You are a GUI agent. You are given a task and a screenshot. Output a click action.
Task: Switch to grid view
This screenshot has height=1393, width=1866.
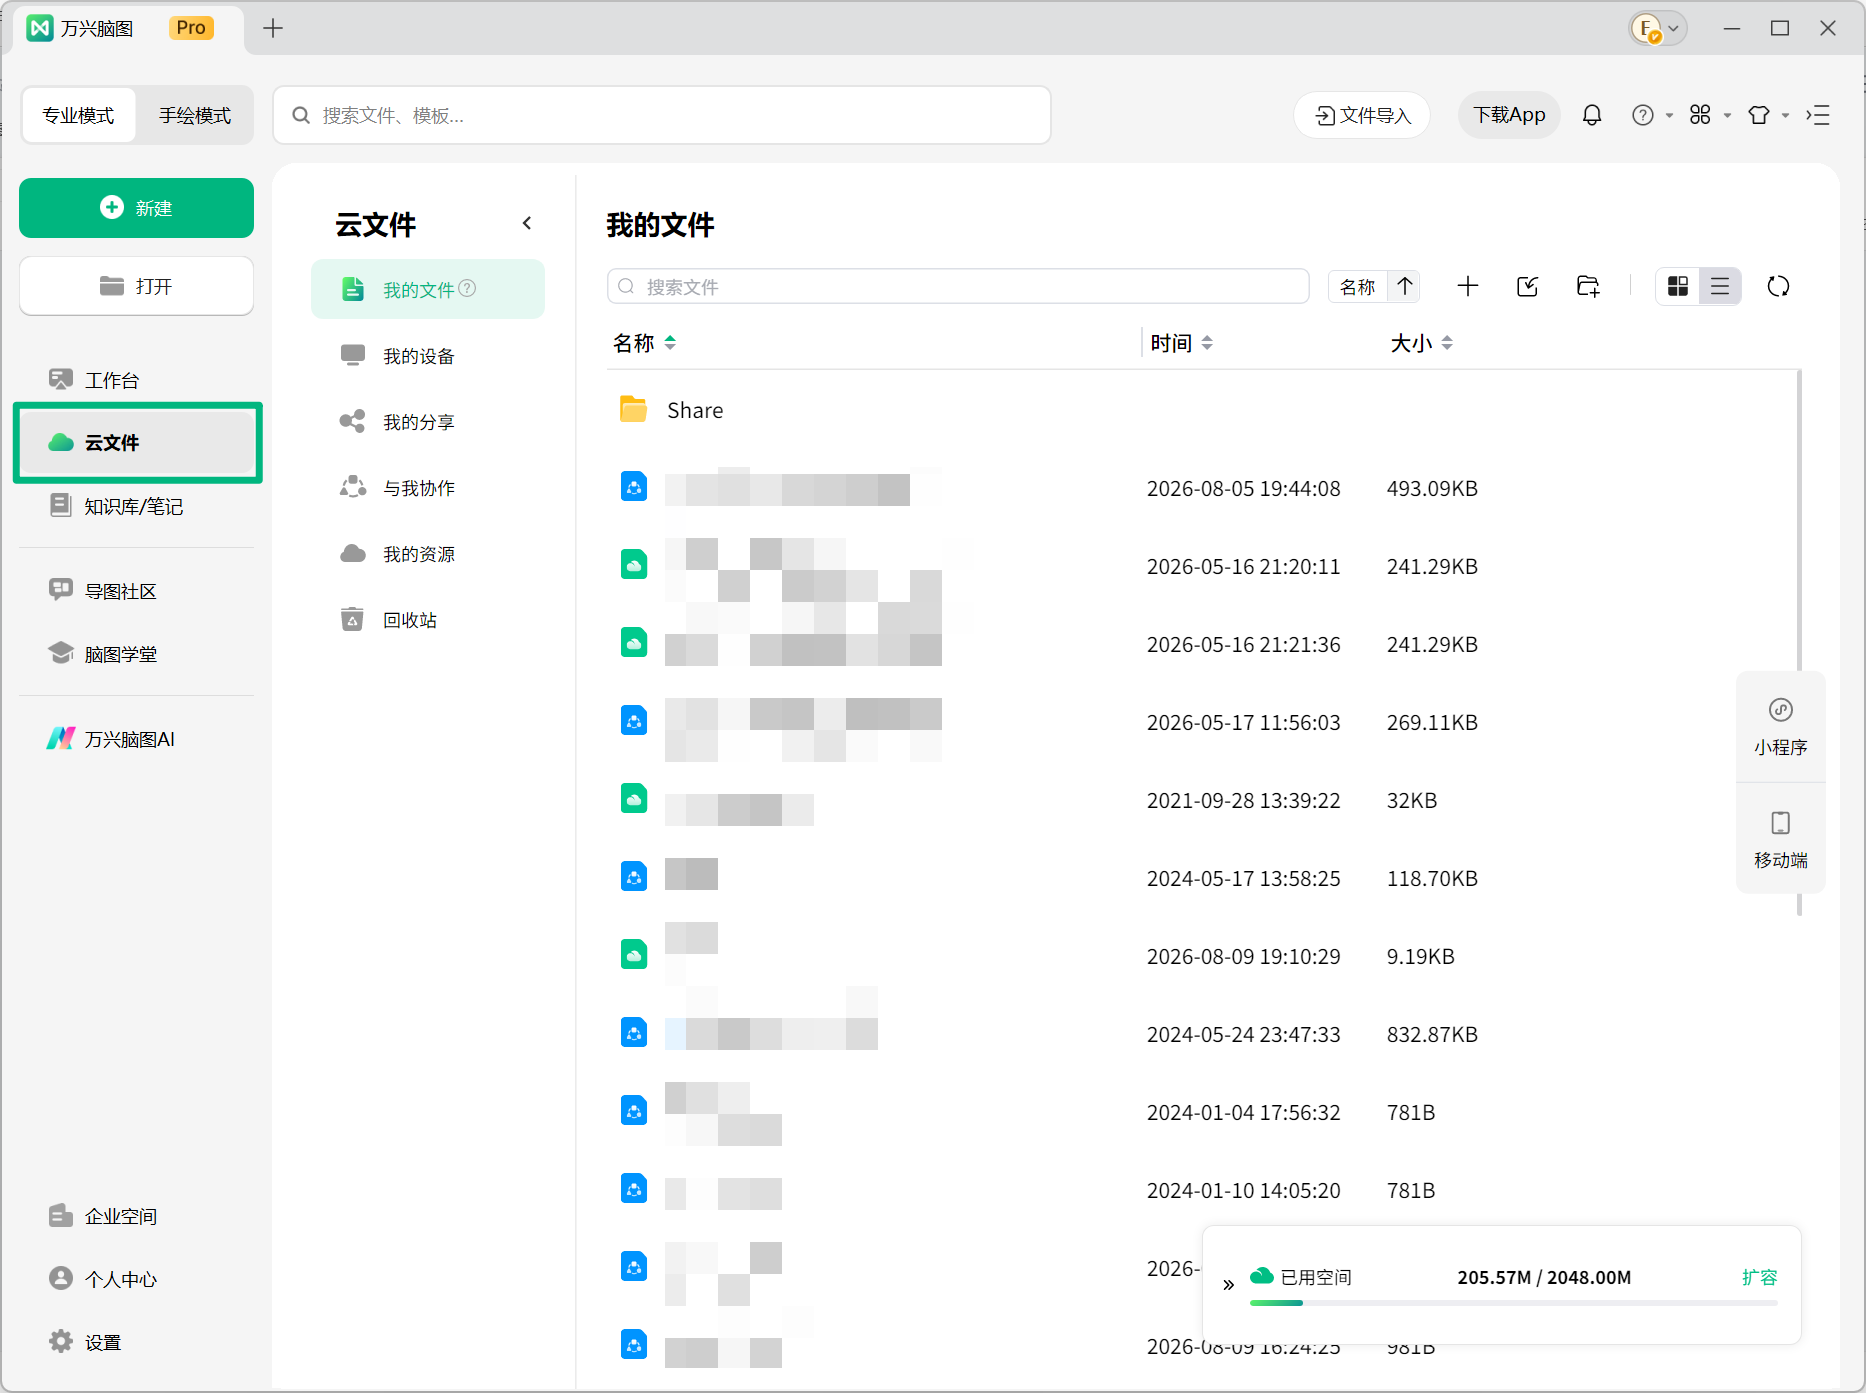[1678, 287]
